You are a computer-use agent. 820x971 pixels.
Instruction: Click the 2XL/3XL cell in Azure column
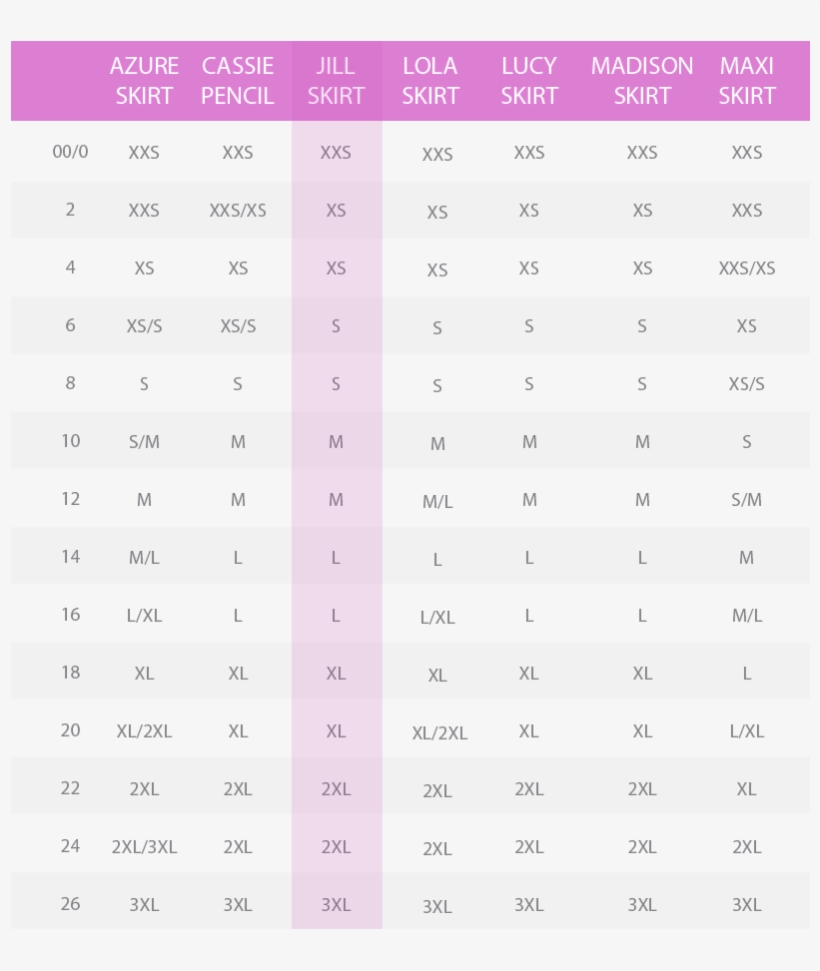point(144,847)
